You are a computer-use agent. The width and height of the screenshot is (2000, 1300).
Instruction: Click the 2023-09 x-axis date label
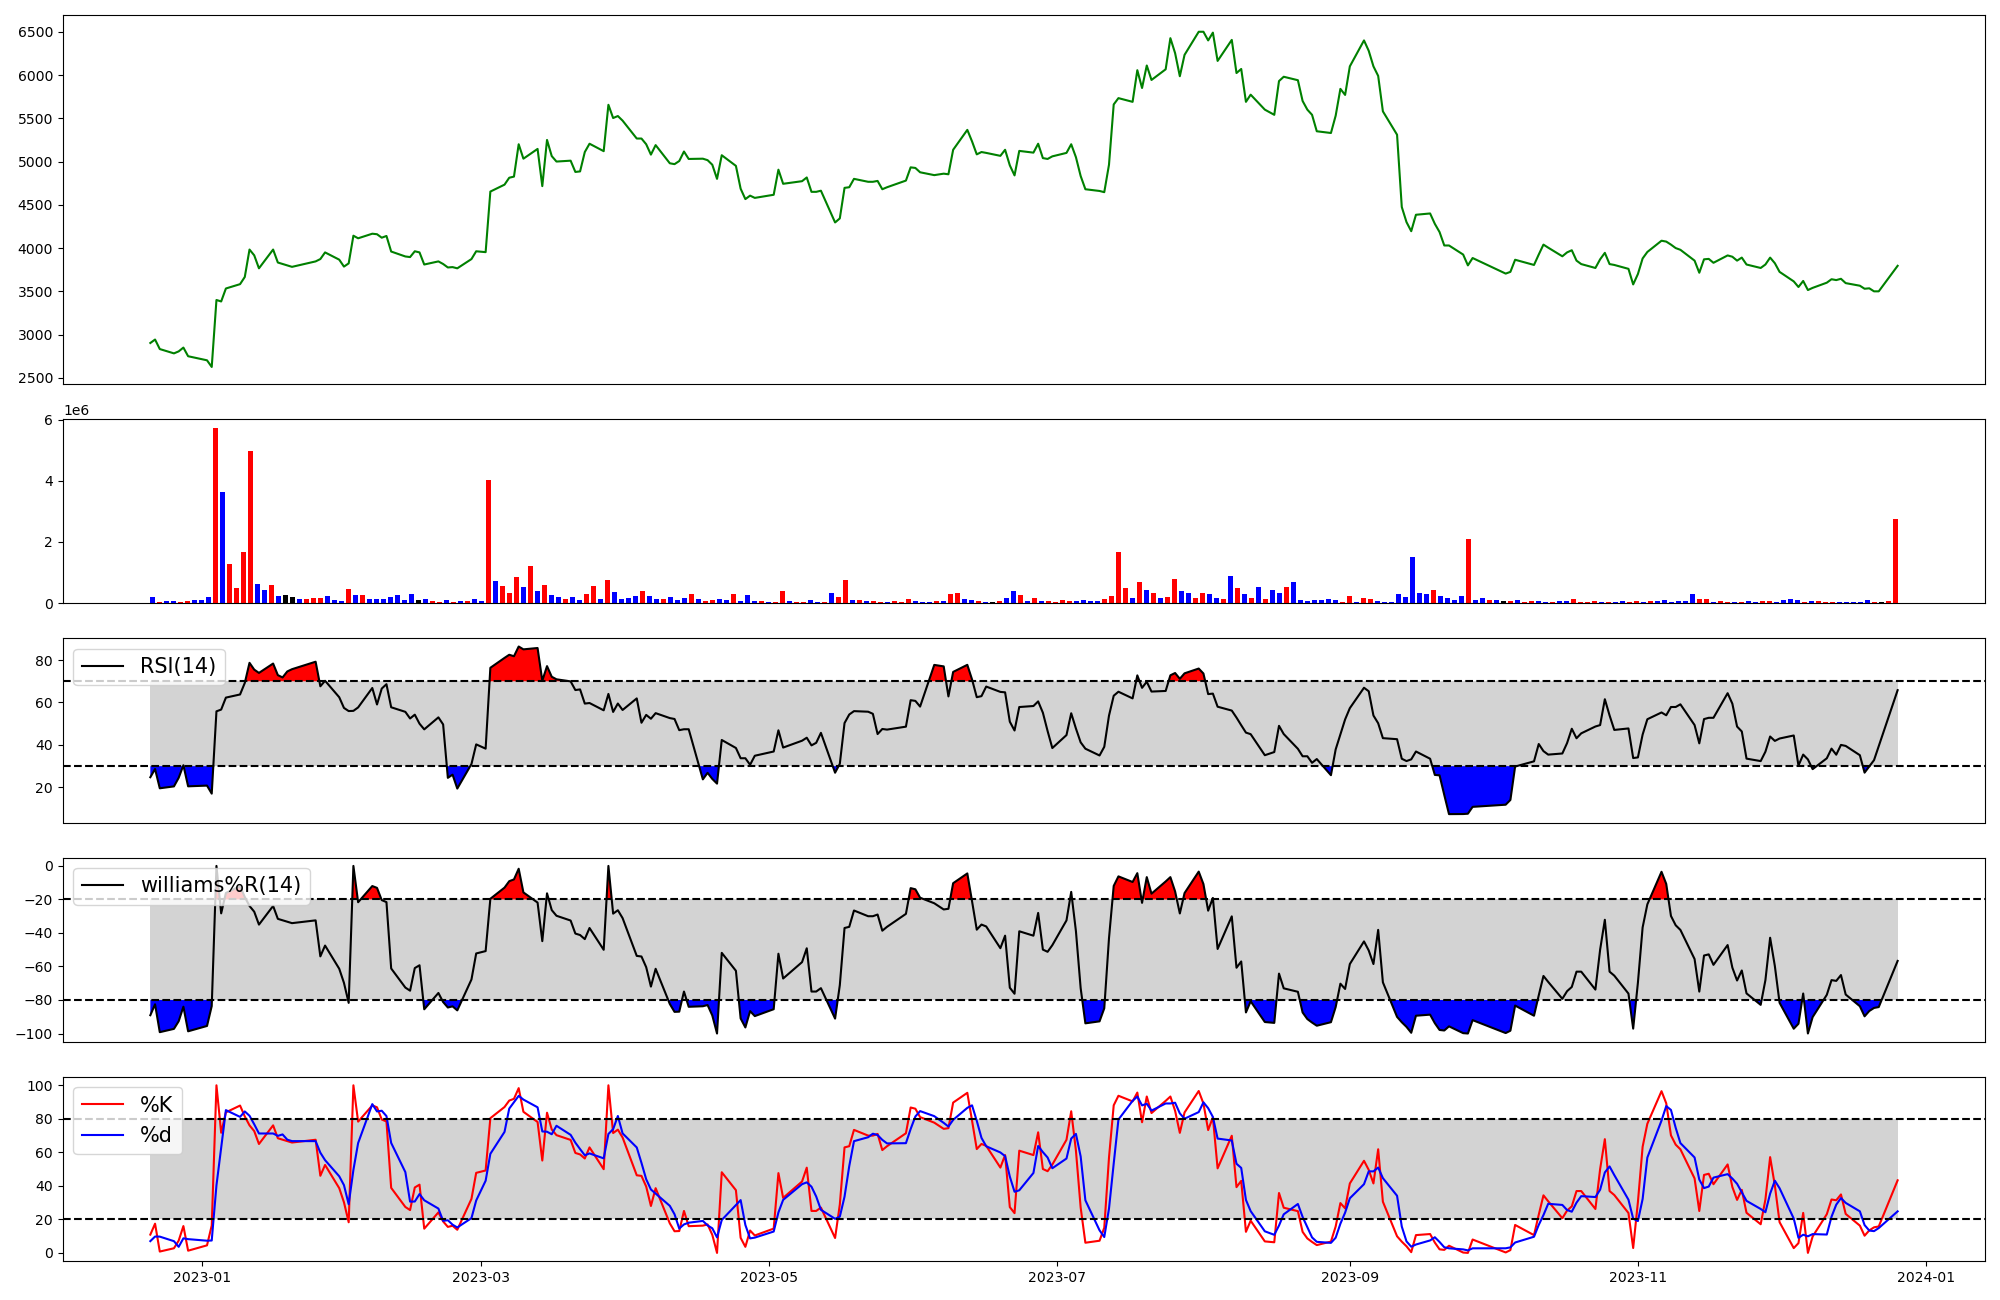(x=1351, y=1277)
